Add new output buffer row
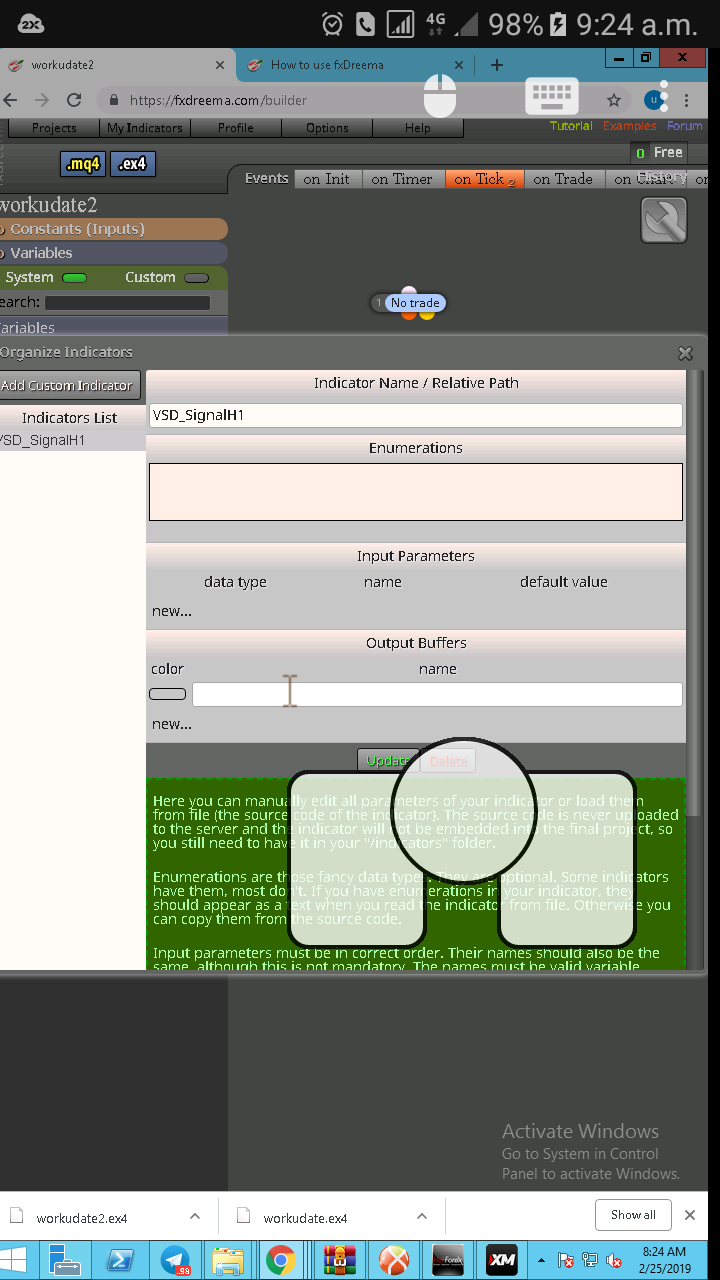The width and height of the screenshot is (720, 1280). click(x=172, y=724)
